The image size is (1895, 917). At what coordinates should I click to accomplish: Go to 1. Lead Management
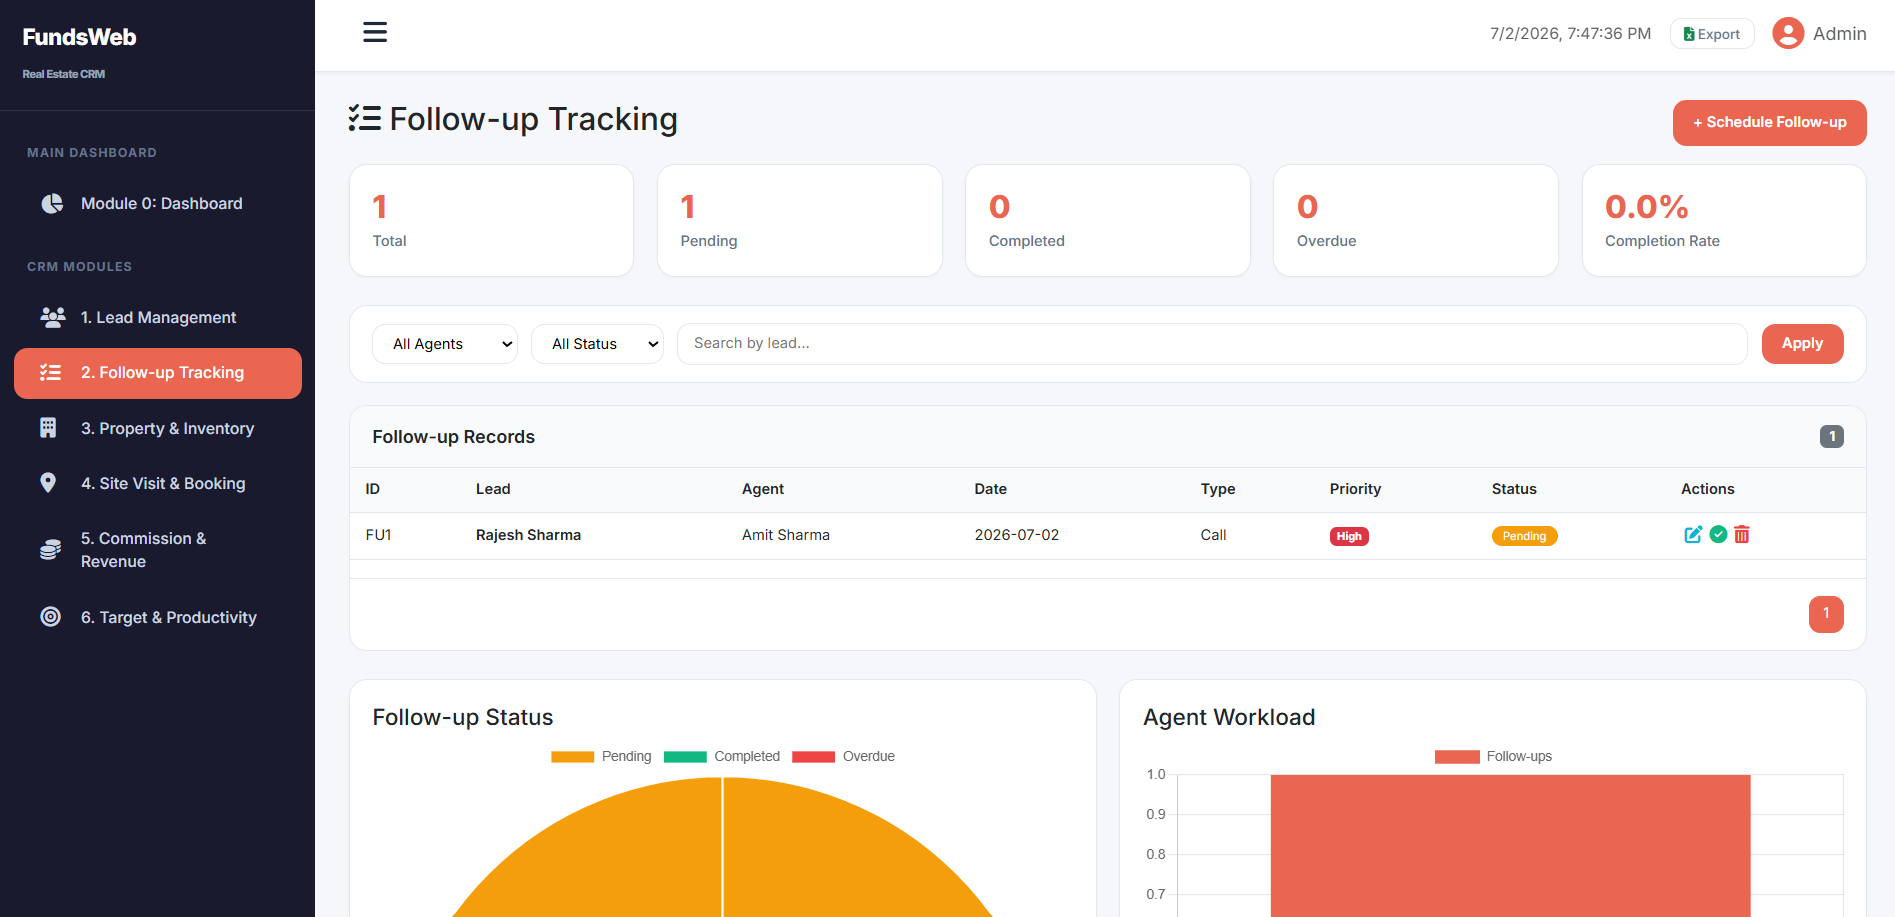pos(158,318)
